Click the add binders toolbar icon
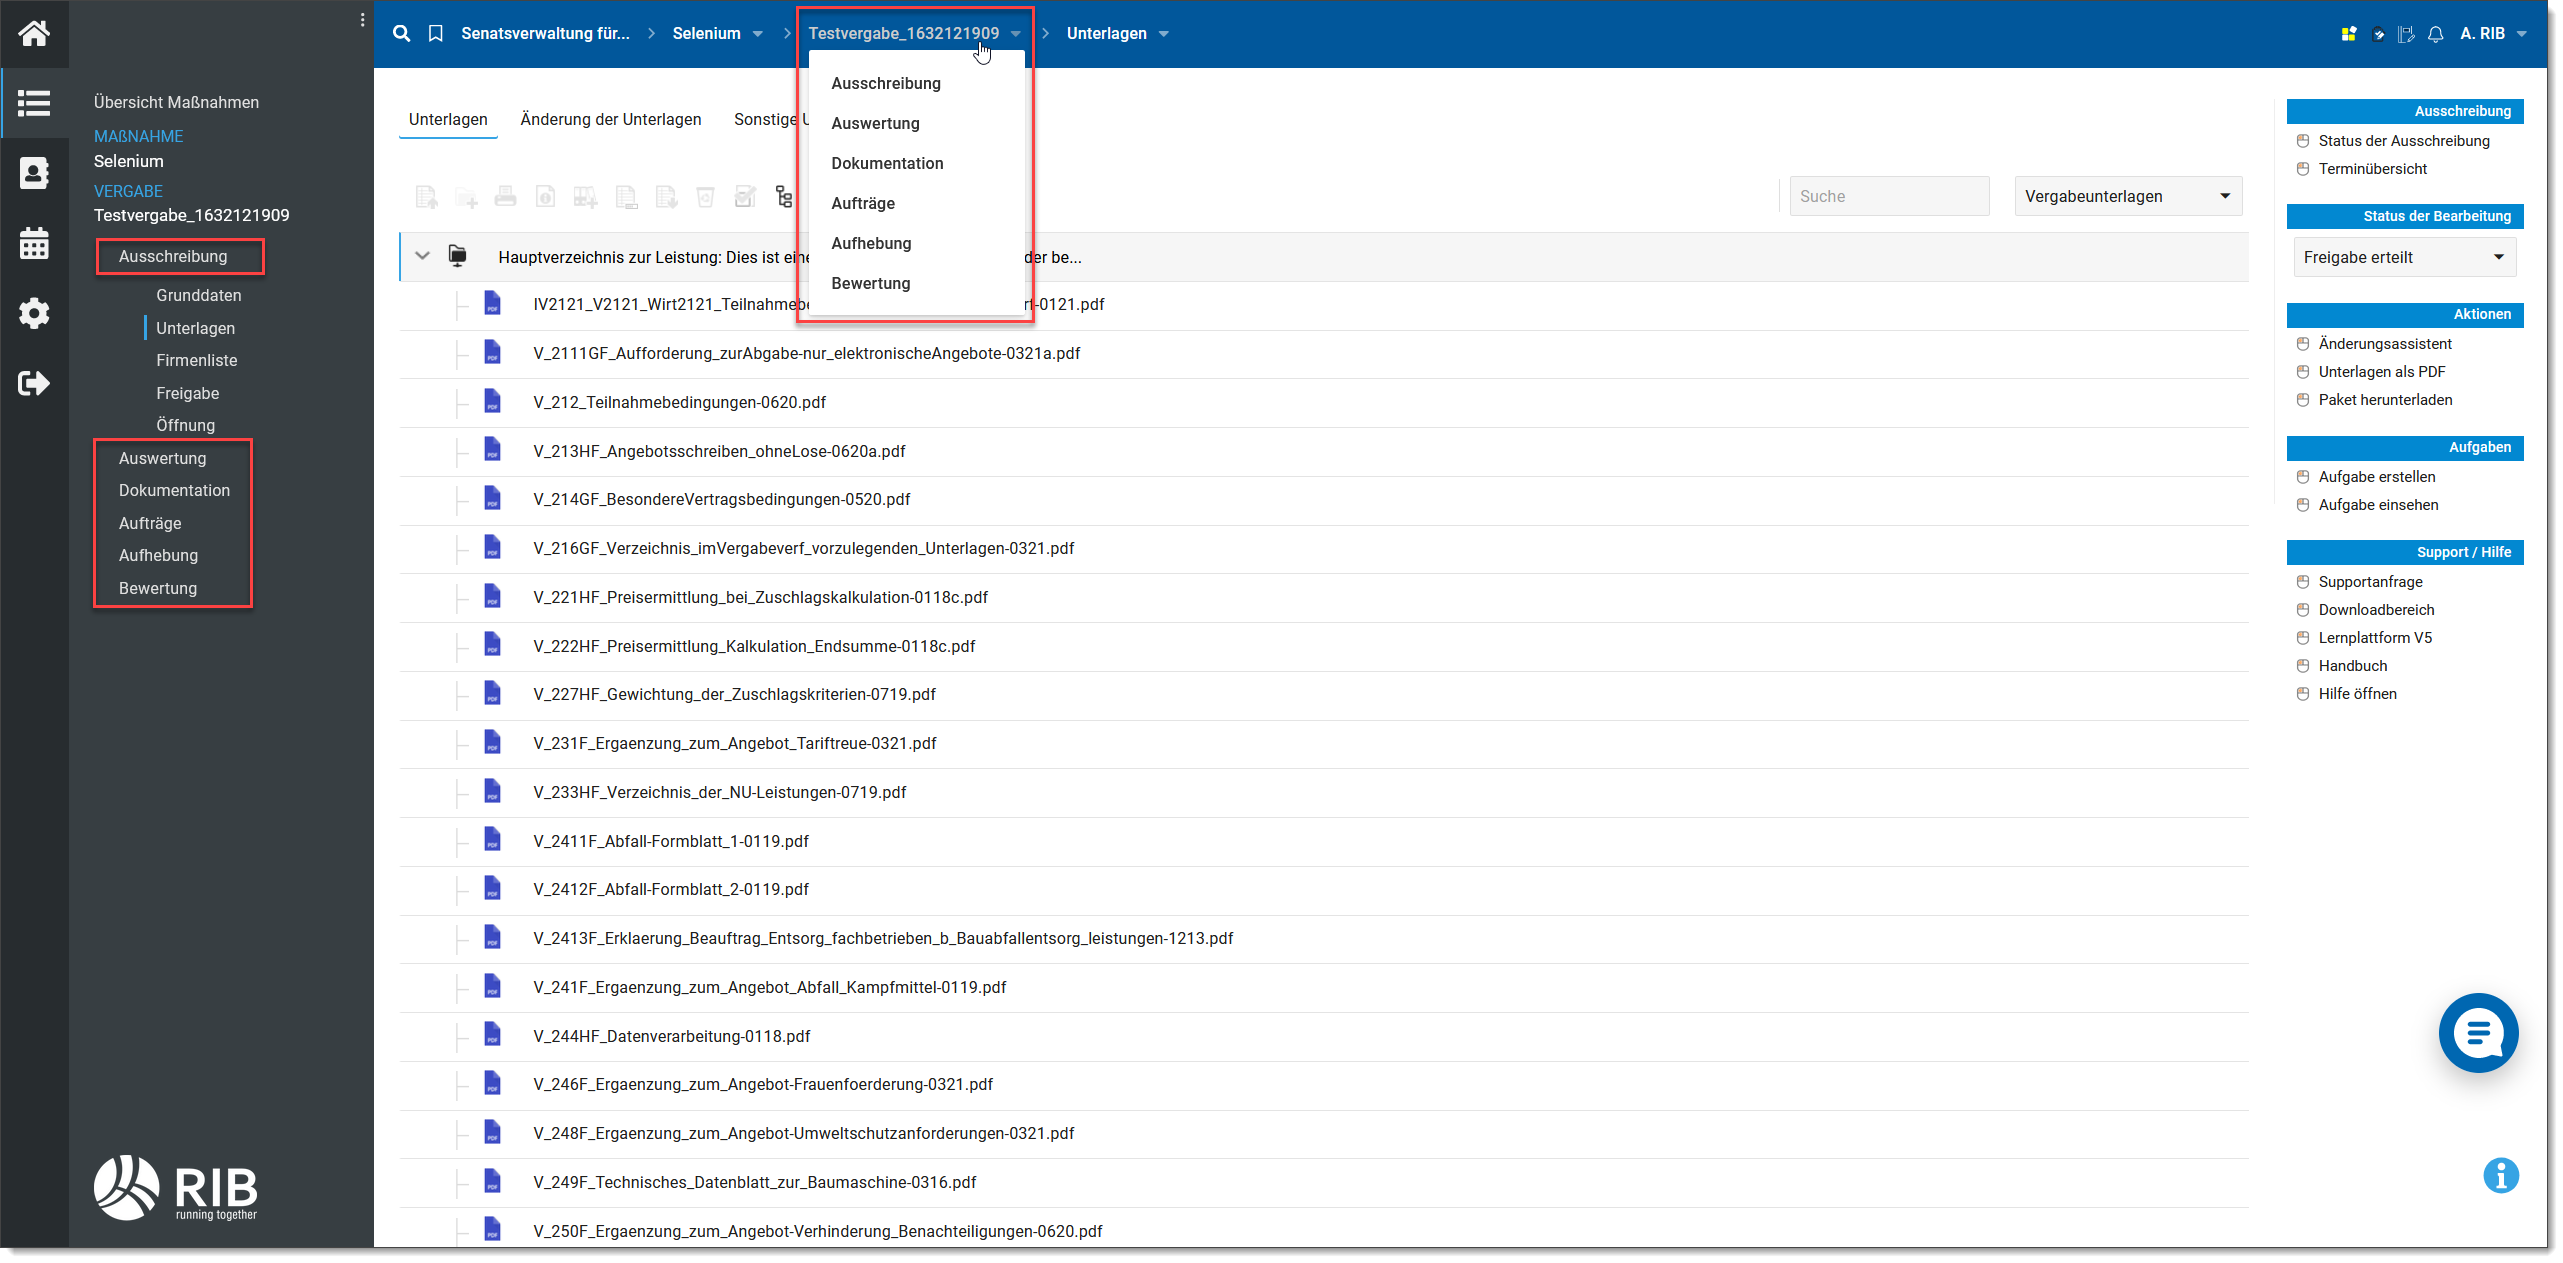The height and width of the screenshot is (1263, 2563). click(x=586, y=197)
